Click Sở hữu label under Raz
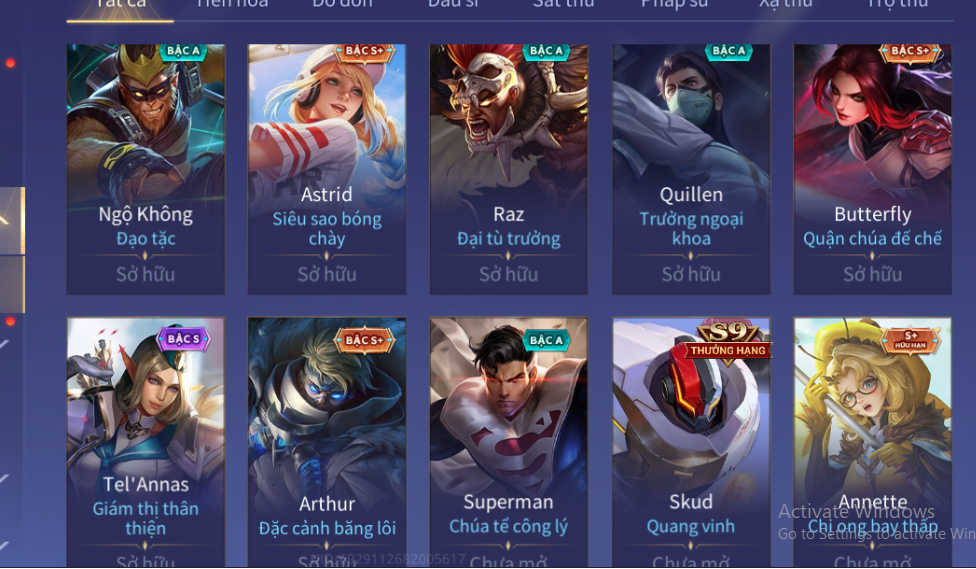The width and height of the screenshot is (976, 569). pos(509,275)
